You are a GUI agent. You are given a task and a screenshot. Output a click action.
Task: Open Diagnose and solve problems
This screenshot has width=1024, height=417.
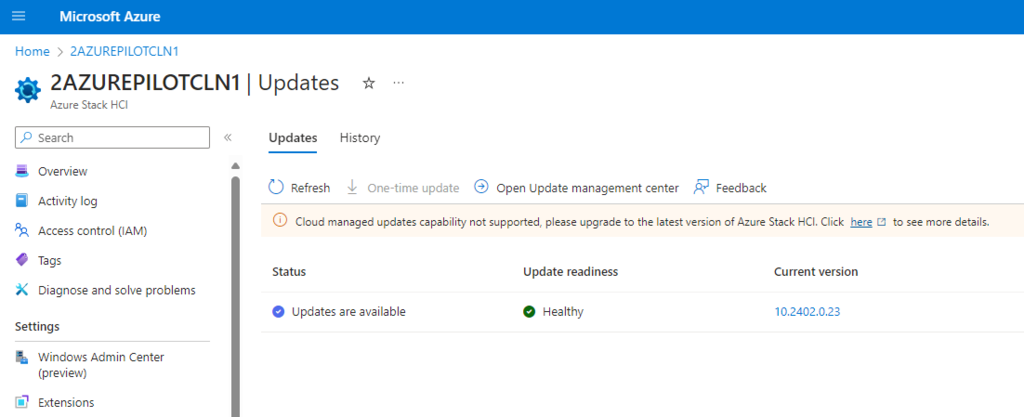116,290
